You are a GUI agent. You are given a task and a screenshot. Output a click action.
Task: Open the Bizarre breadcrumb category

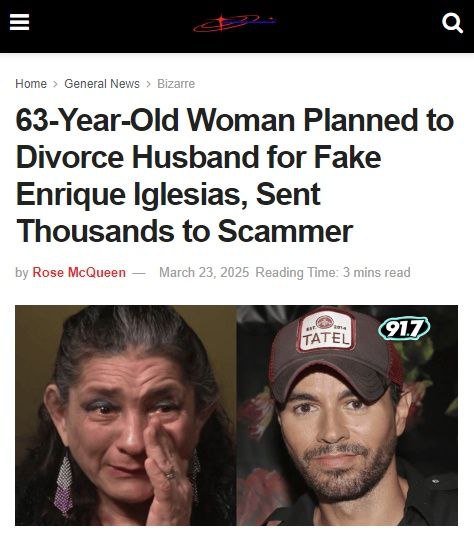point(176,84)
